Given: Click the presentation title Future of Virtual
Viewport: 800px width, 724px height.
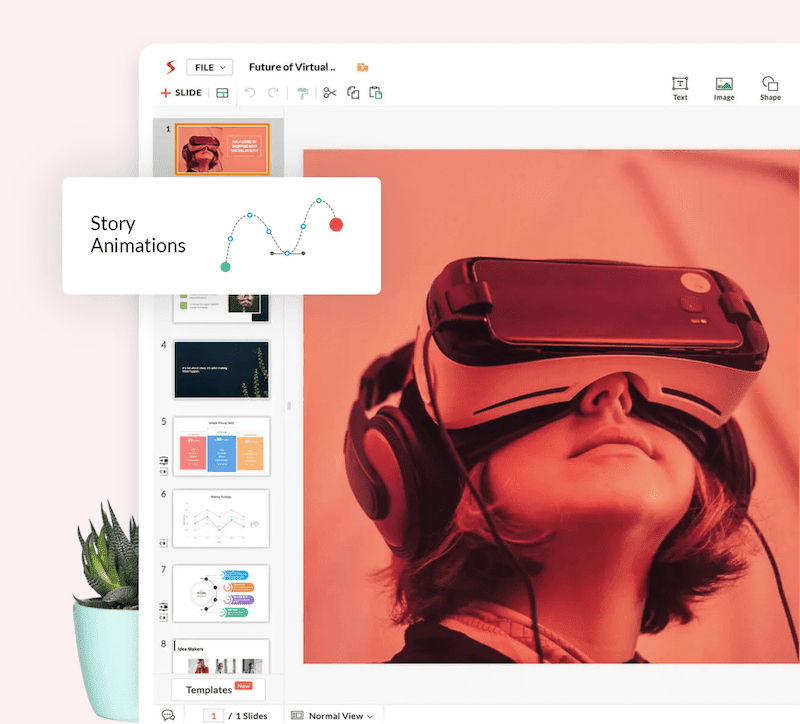Looking at the screenshot, I should [292, 67].
